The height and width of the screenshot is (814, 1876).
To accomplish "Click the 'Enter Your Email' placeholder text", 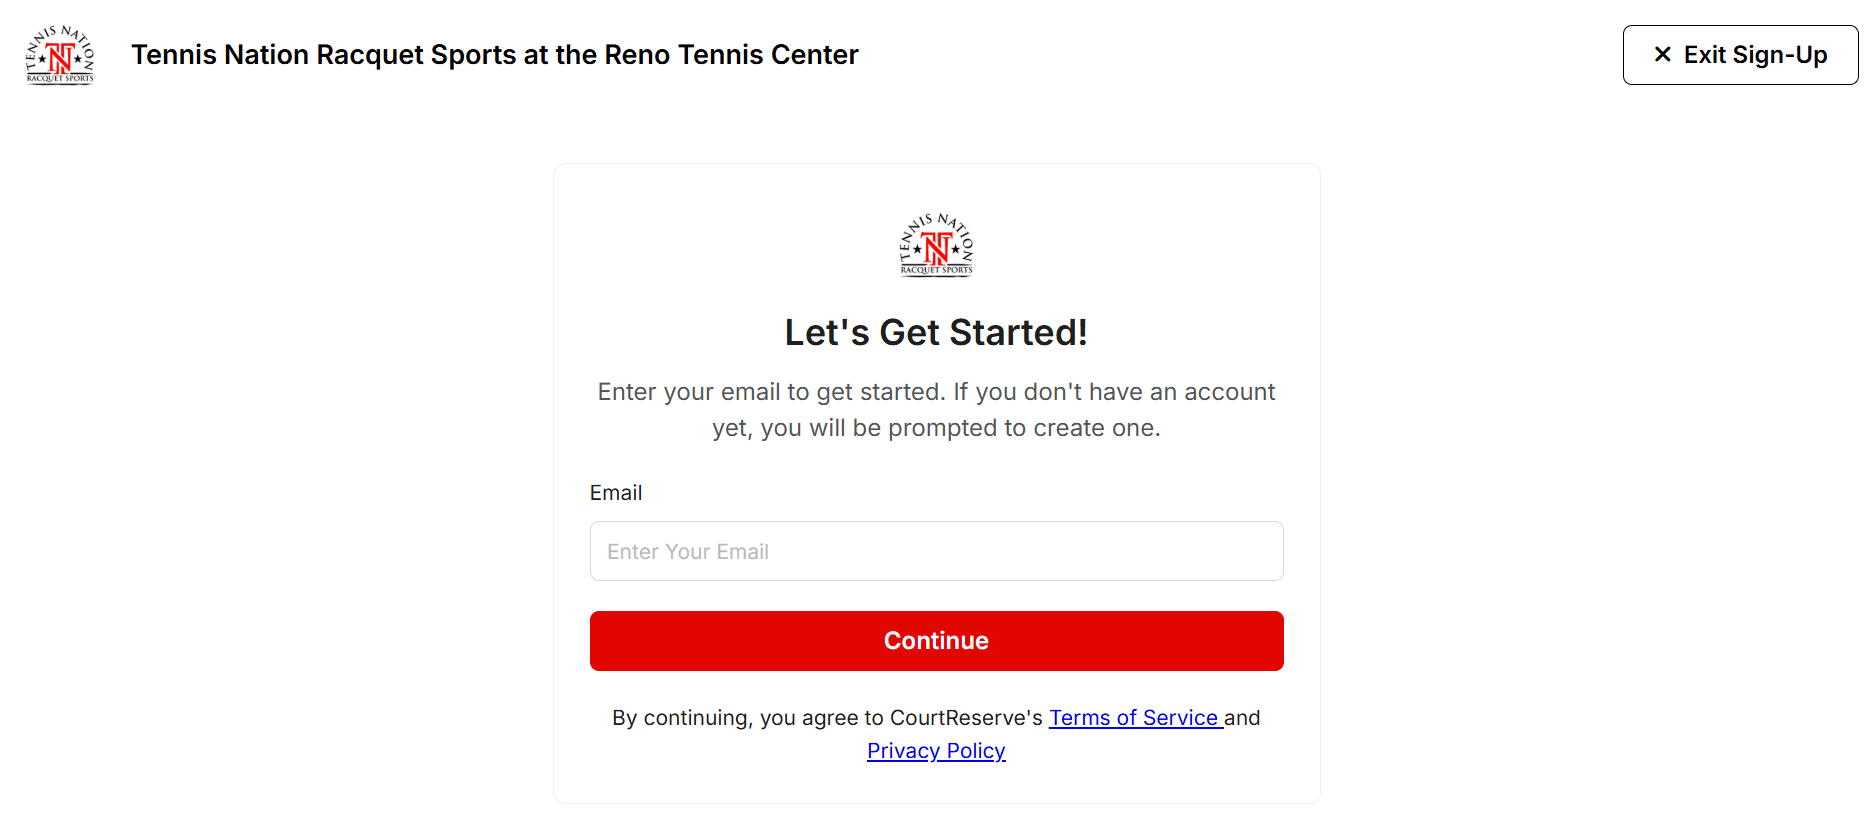I will (x=688, y=552).
